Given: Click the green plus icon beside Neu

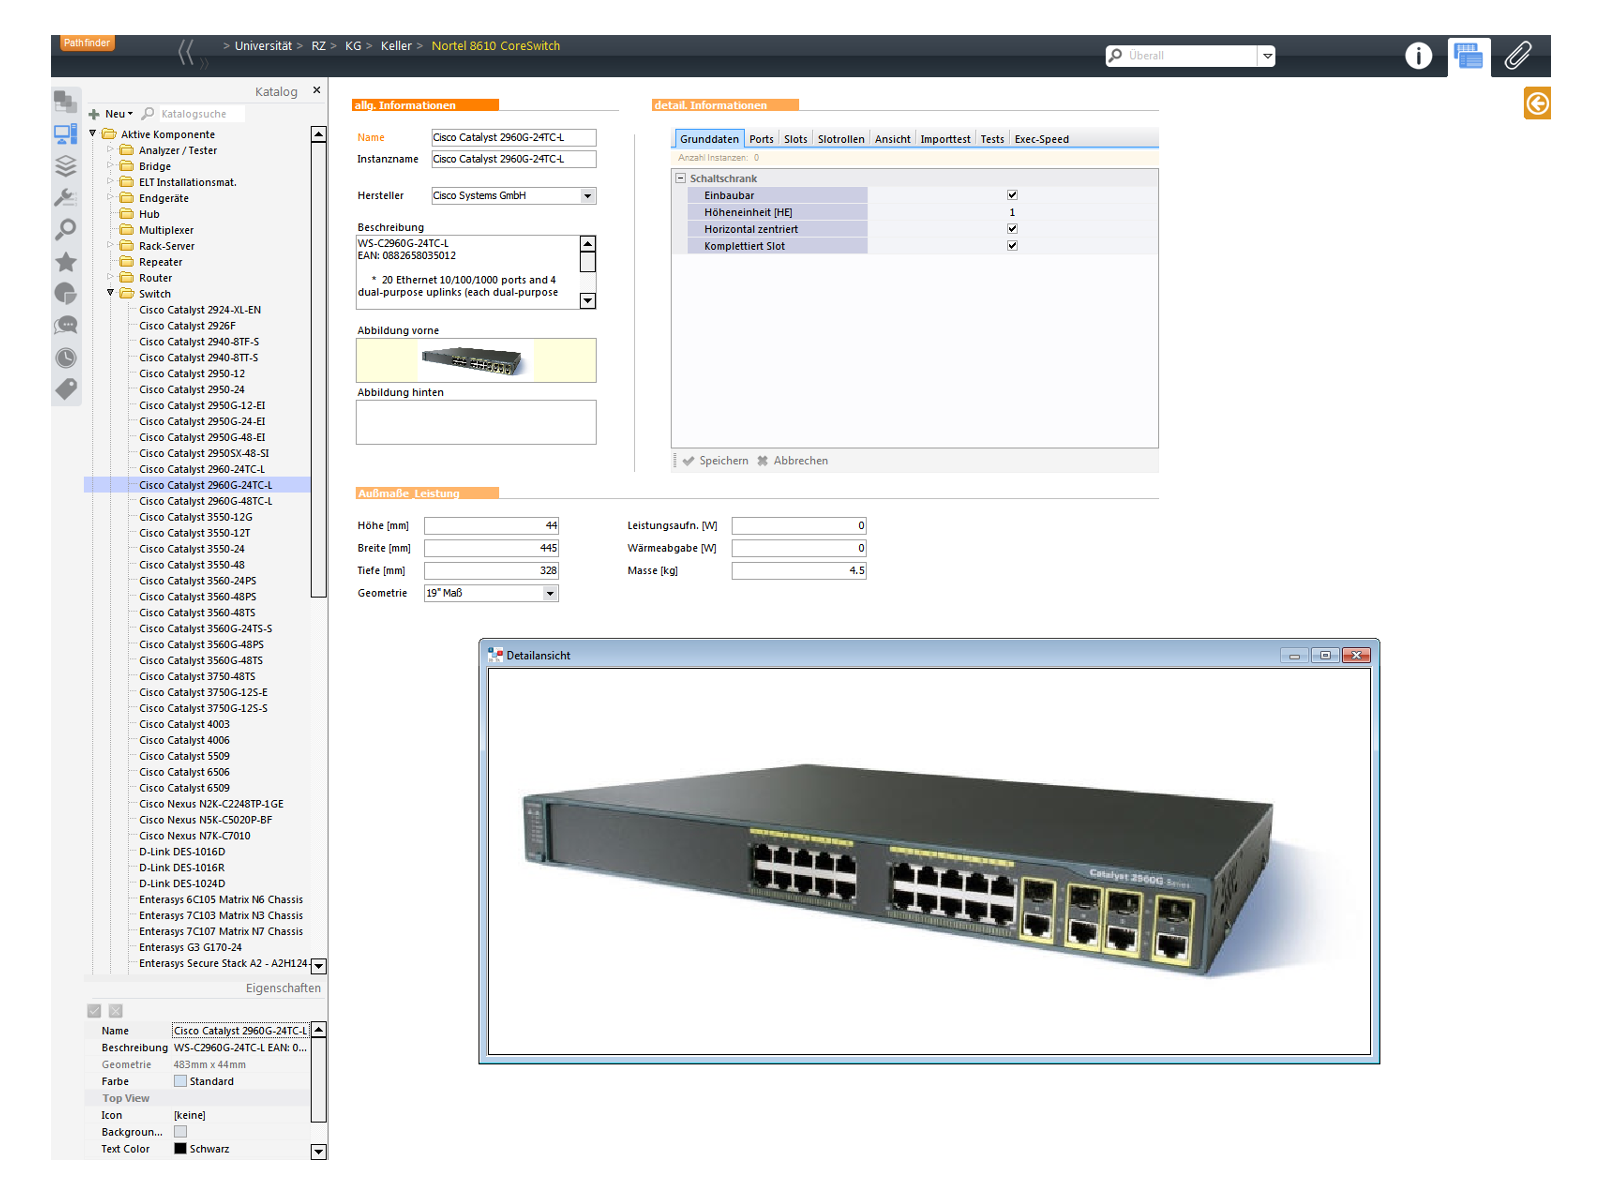Looking at the screenshot, I should click(x=94, y=114).
